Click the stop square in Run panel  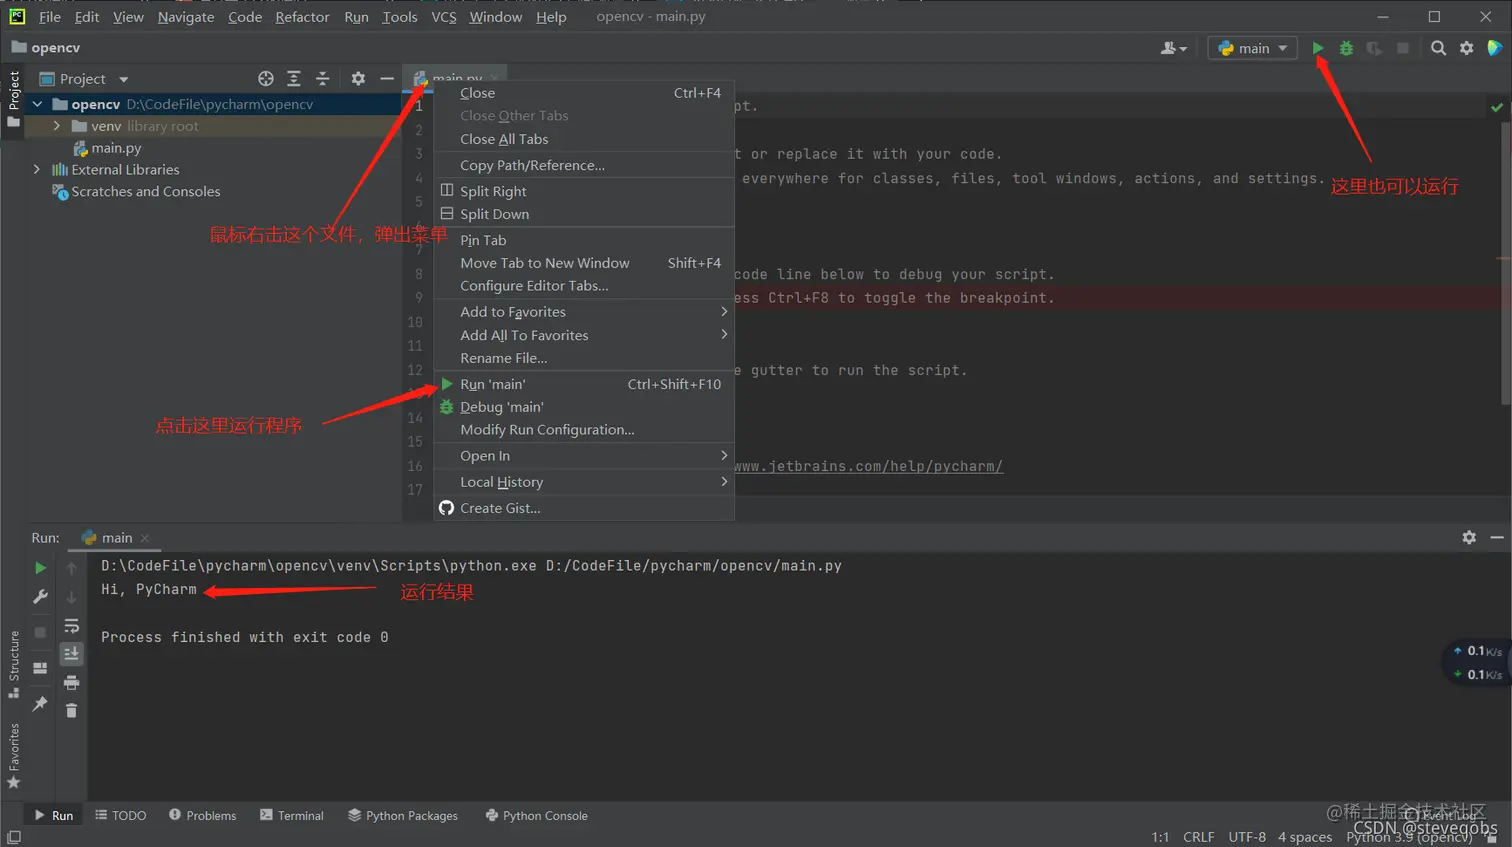pos(40,632)
